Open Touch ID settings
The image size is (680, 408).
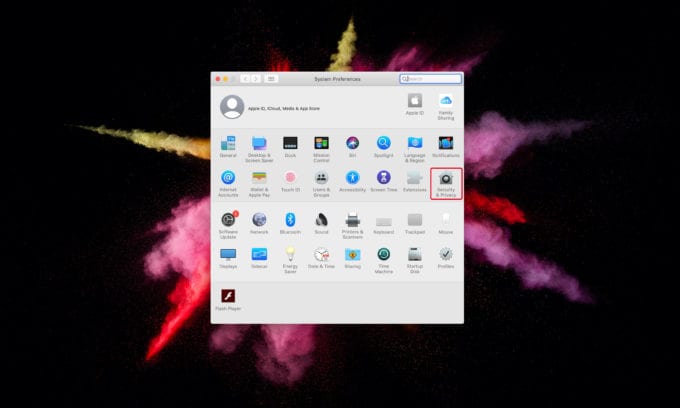(290, 178)
